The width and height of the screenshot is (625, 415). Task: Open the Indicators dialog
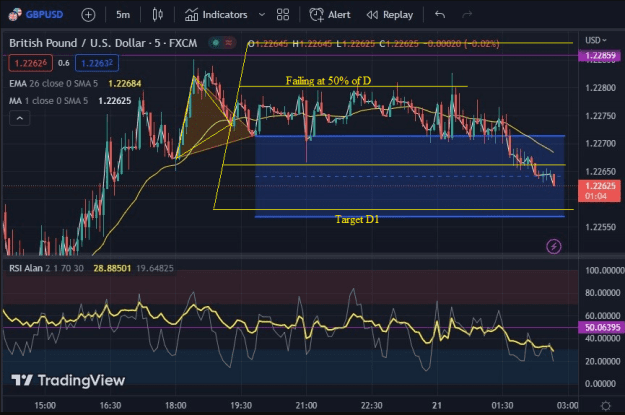coord(216,15)
